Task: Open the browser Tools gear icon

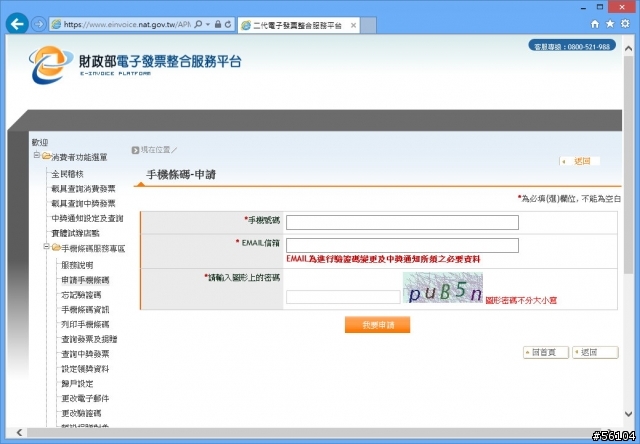Action: coord(625,24)
